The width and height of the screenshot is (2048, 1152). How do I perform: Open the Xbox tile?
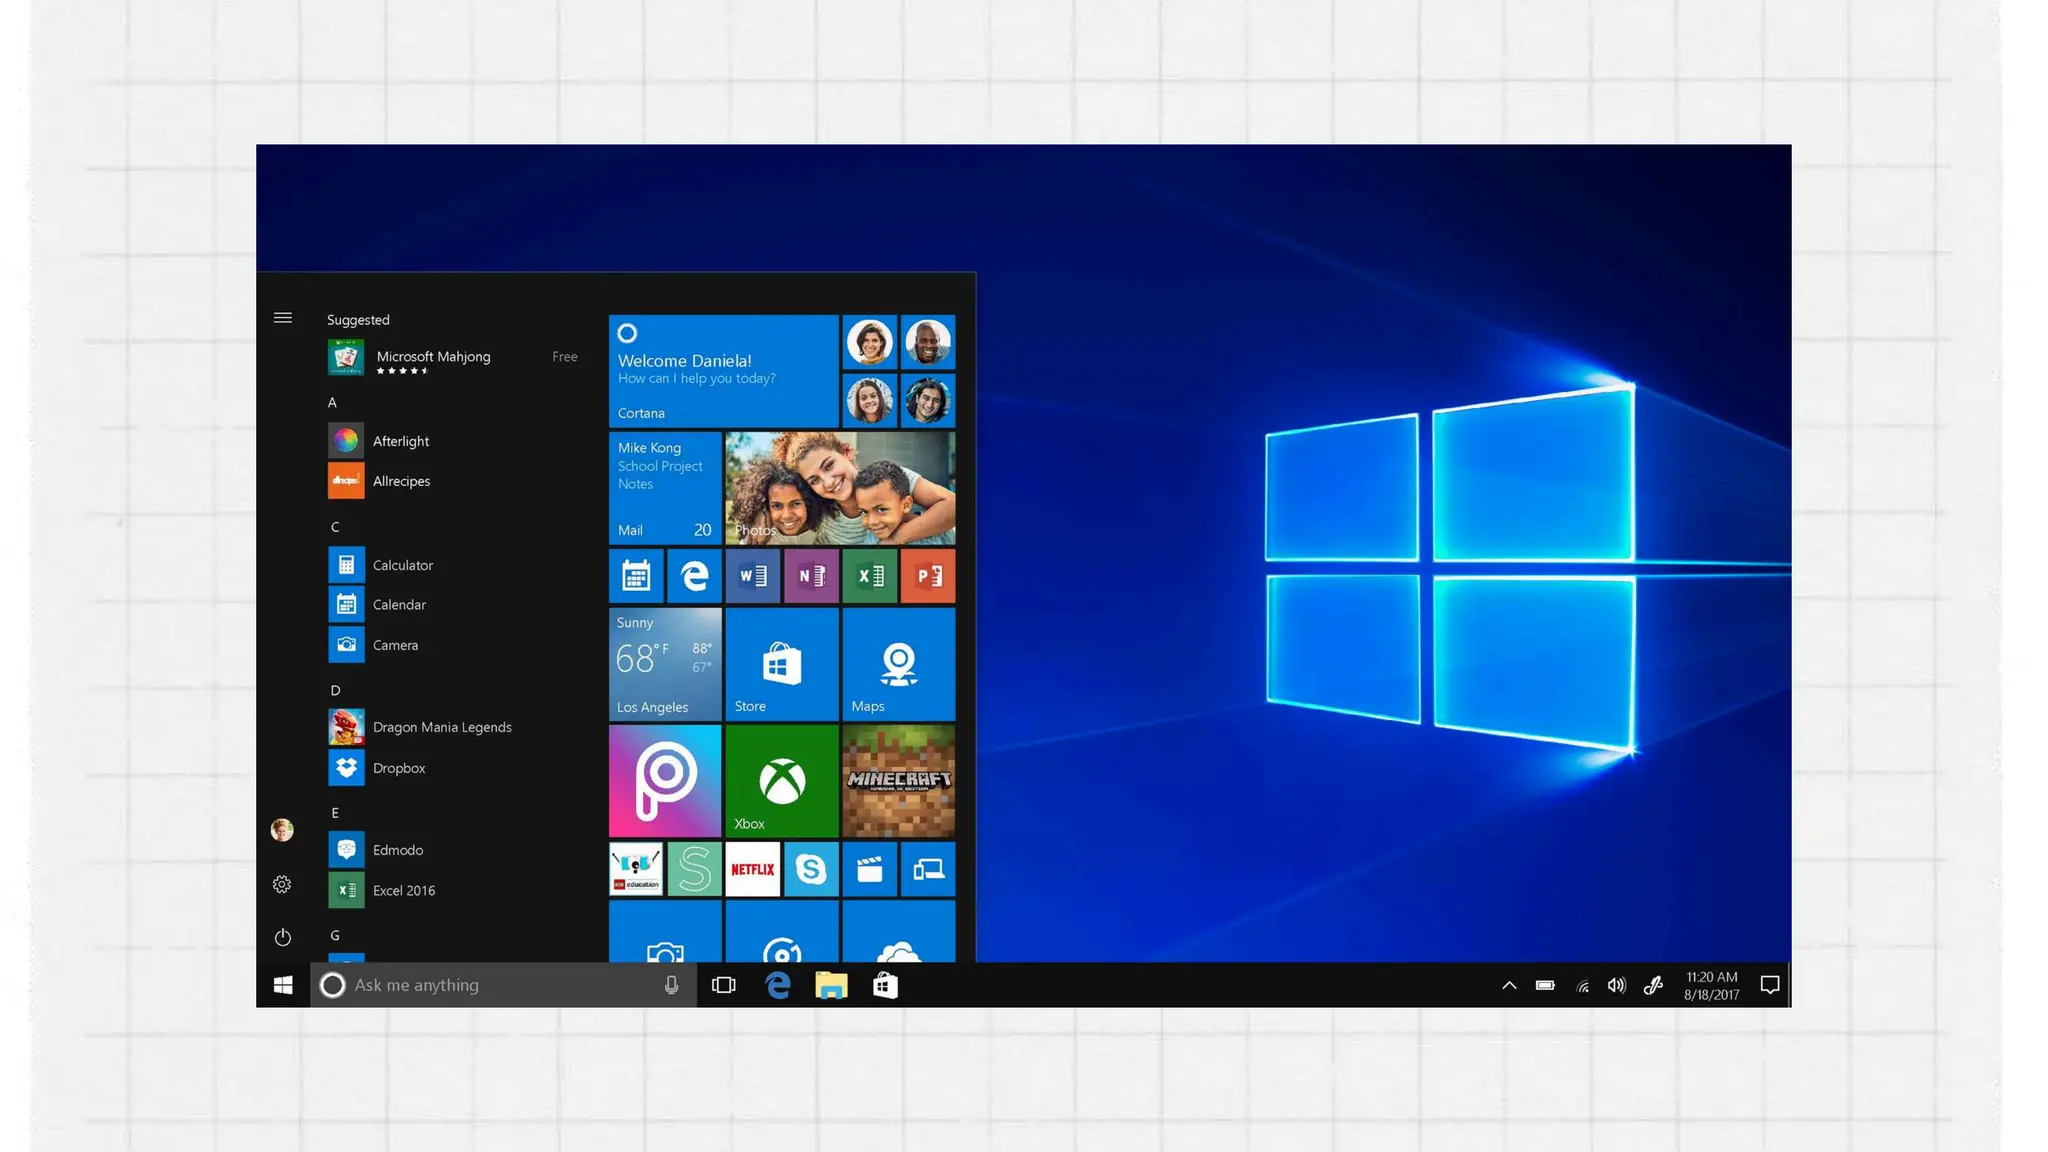[781, 781]
